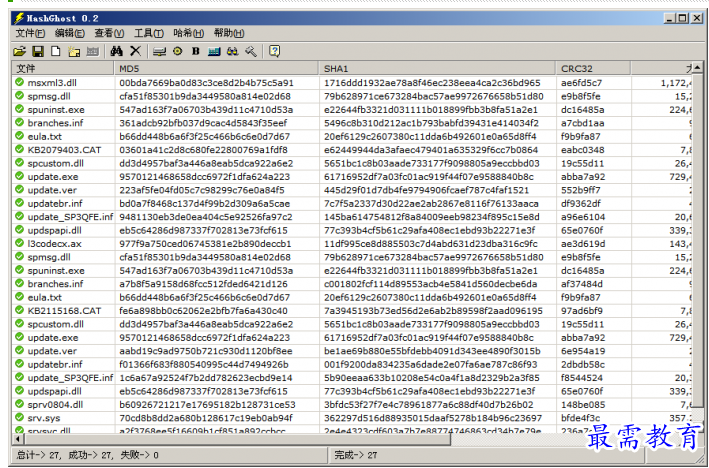Click status bar text 总计-> 27
This screenshot has width=709, height=468.
click(x=38, y=455)
